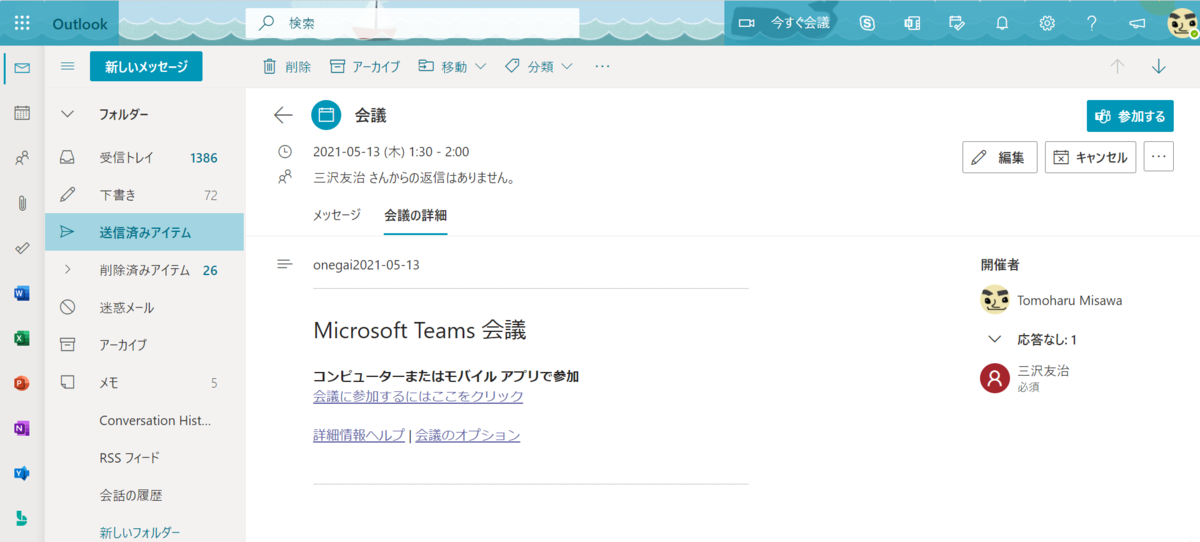Open the To Do checkmark icon
1200x542 pixels.
22,248
